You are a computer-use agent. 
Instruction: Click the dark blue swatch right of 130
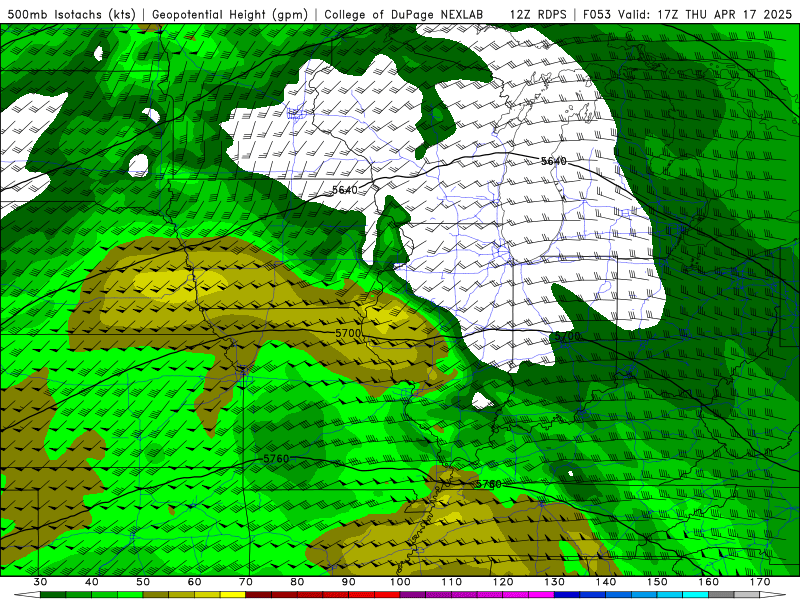point(567,595)
